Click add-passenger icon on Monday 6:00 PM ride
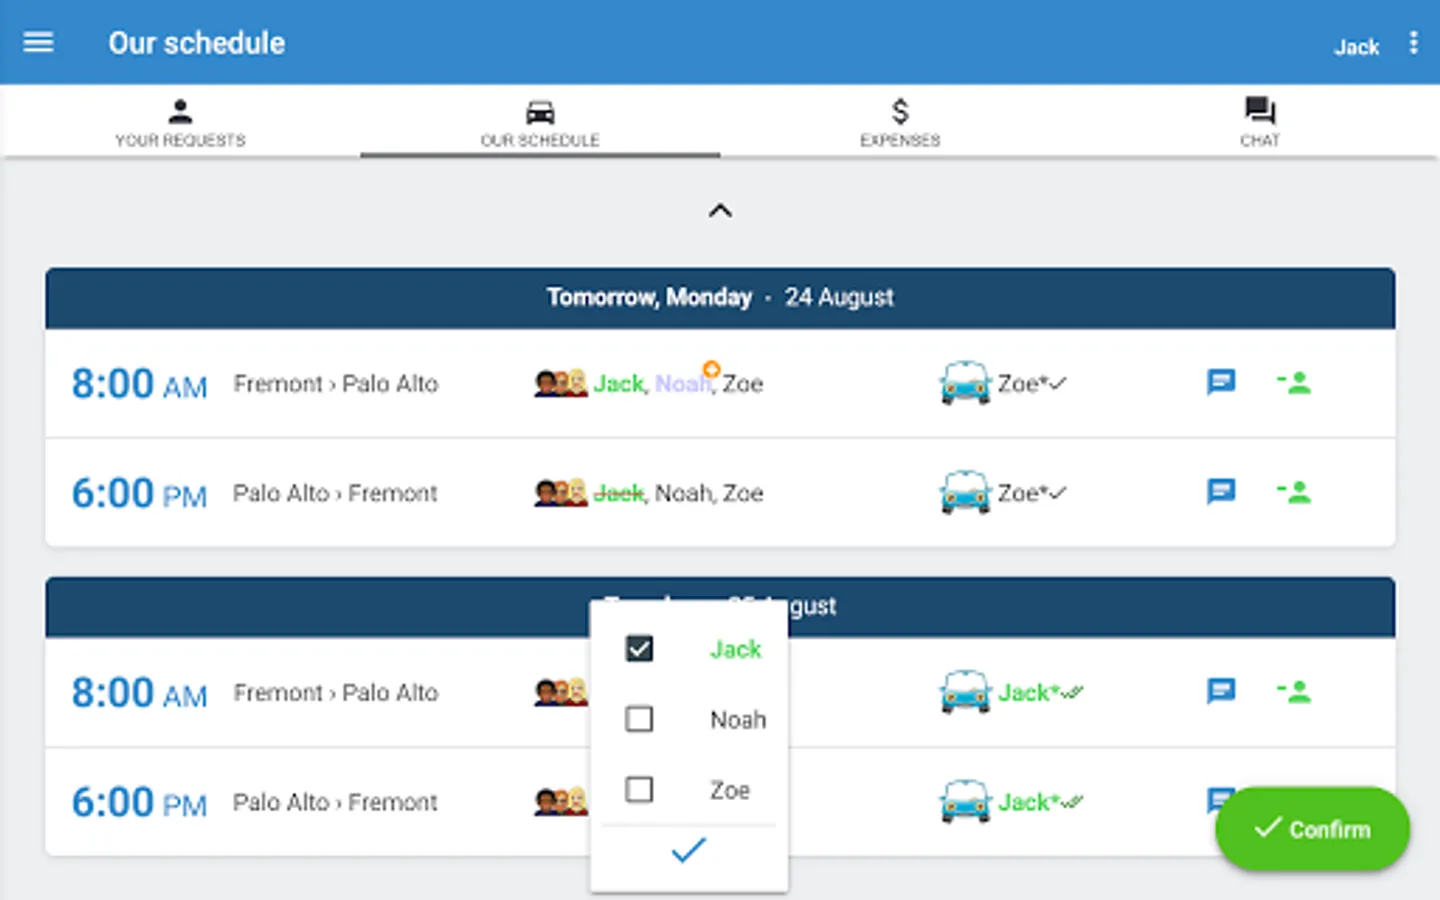The height and width of the screenshot is (900, 1440). tap(1294, 492)
